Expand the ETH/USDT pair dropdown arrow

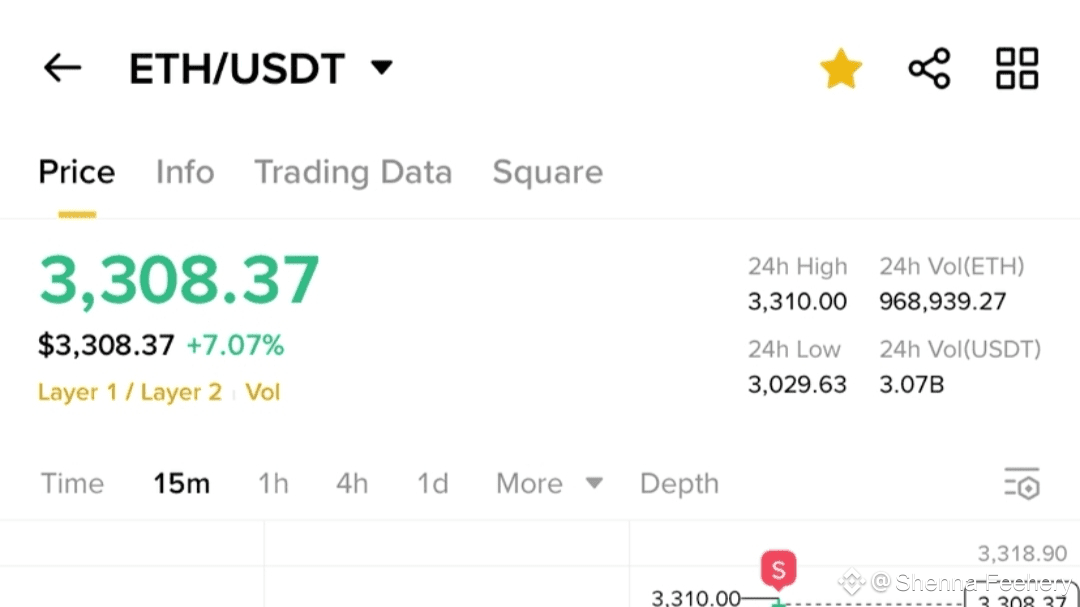381,68
